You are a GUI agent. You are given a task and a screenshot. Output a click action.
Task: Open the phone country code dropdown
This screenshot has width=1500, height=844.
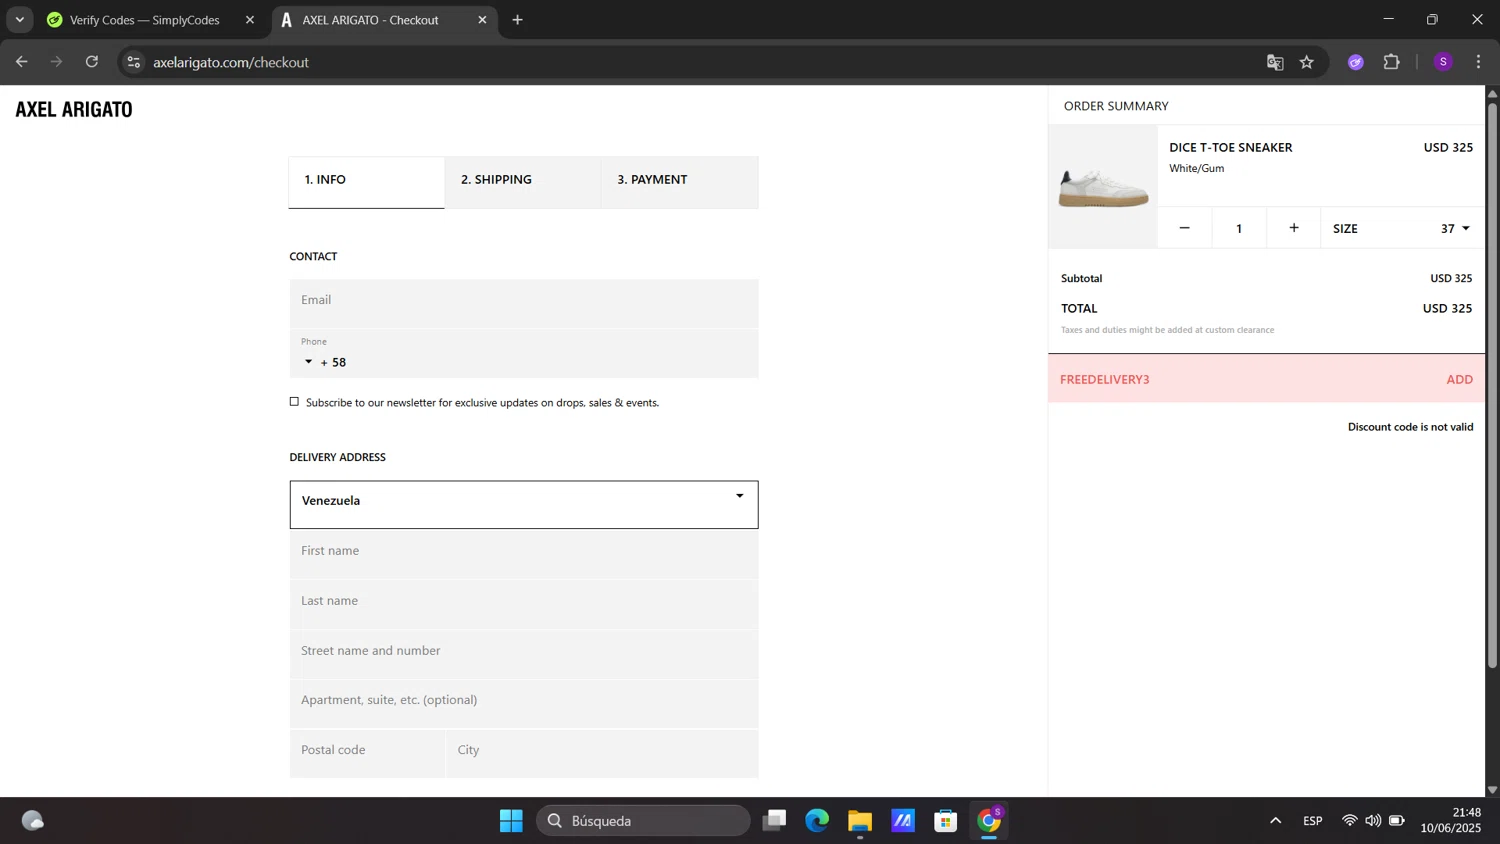coord(308,362)
